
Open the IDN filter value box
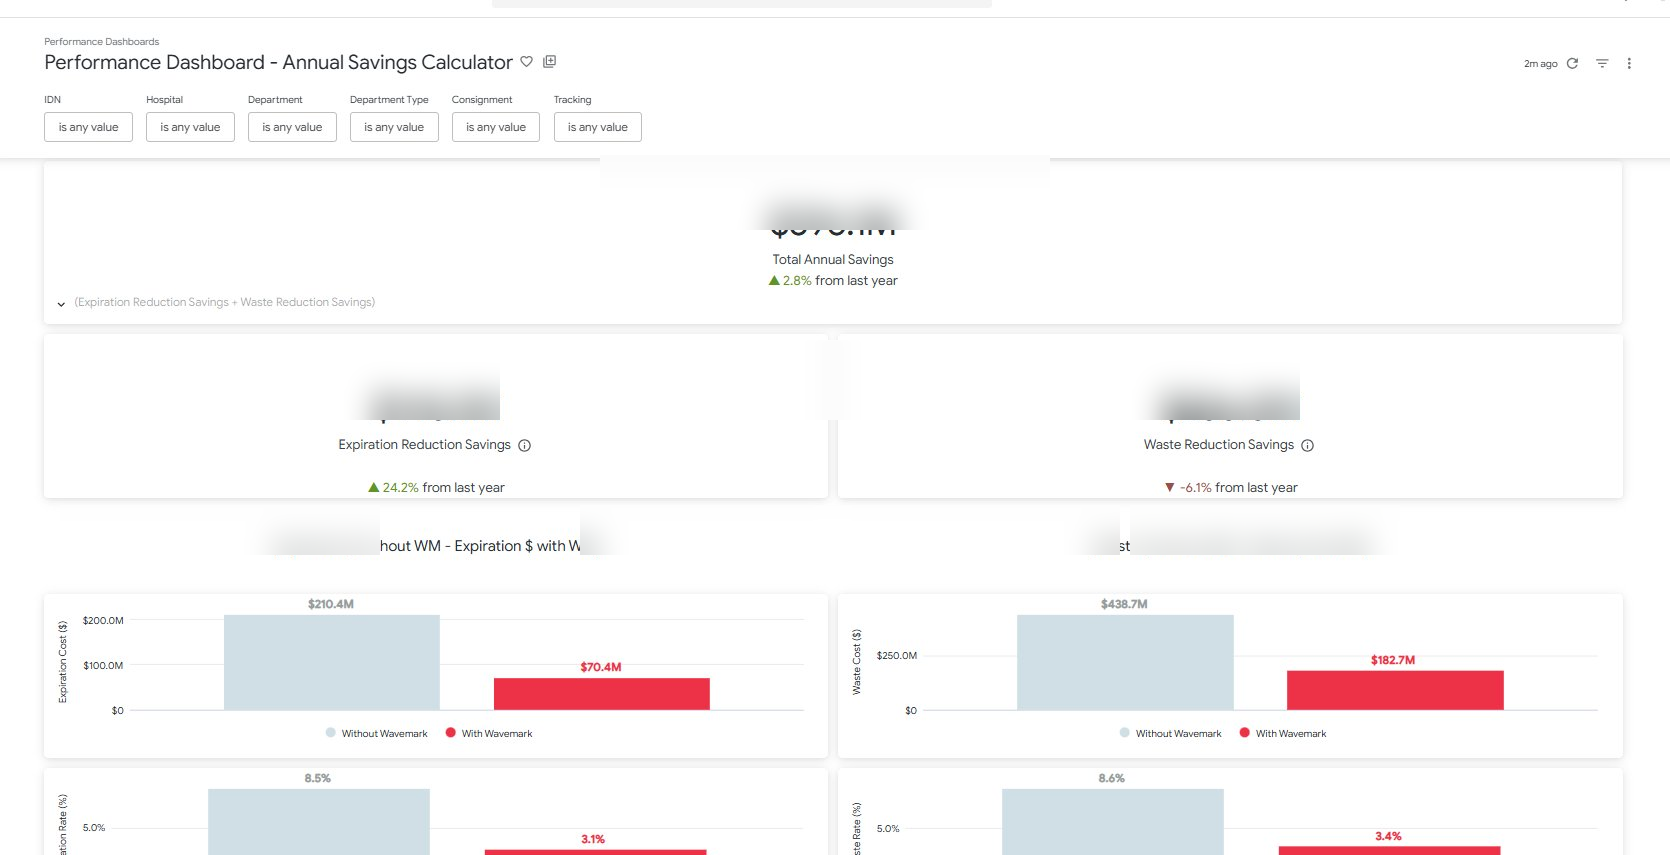tap(88, 127)
